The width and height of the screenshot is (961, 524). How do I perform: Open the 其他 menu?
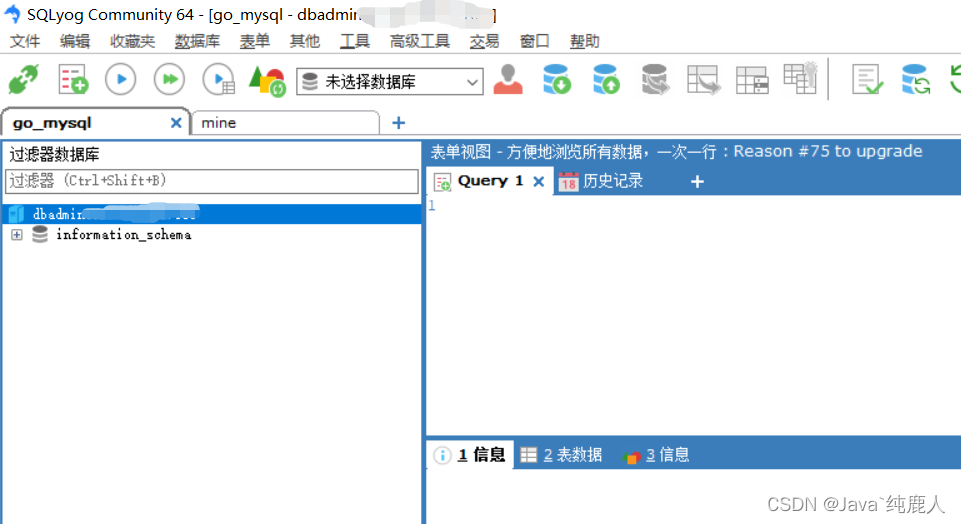pos(305,41)
